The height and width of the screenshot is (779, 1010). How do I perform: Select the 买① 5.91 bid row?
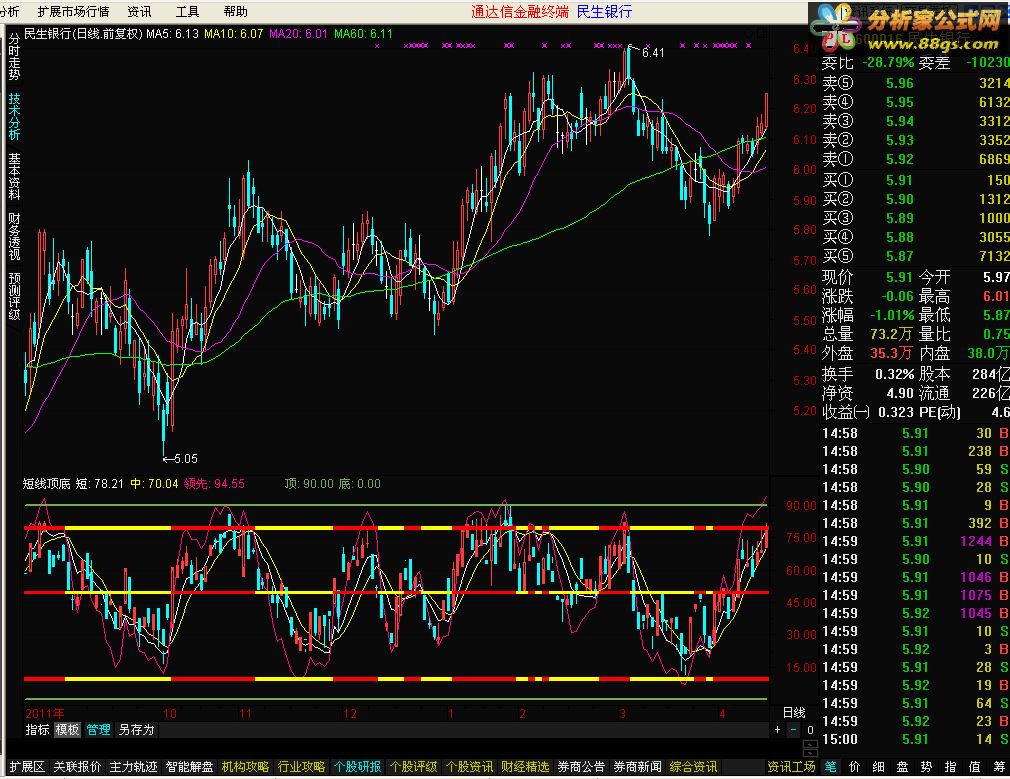(x=915, y=180)
